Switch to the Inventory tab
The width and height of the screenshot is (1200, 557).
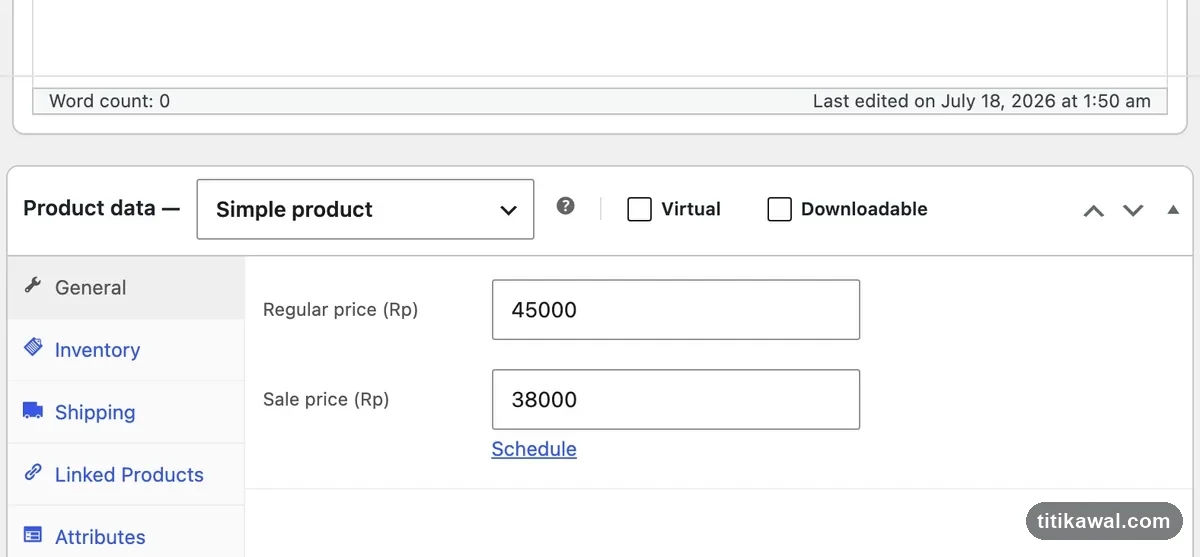point(126,350)
